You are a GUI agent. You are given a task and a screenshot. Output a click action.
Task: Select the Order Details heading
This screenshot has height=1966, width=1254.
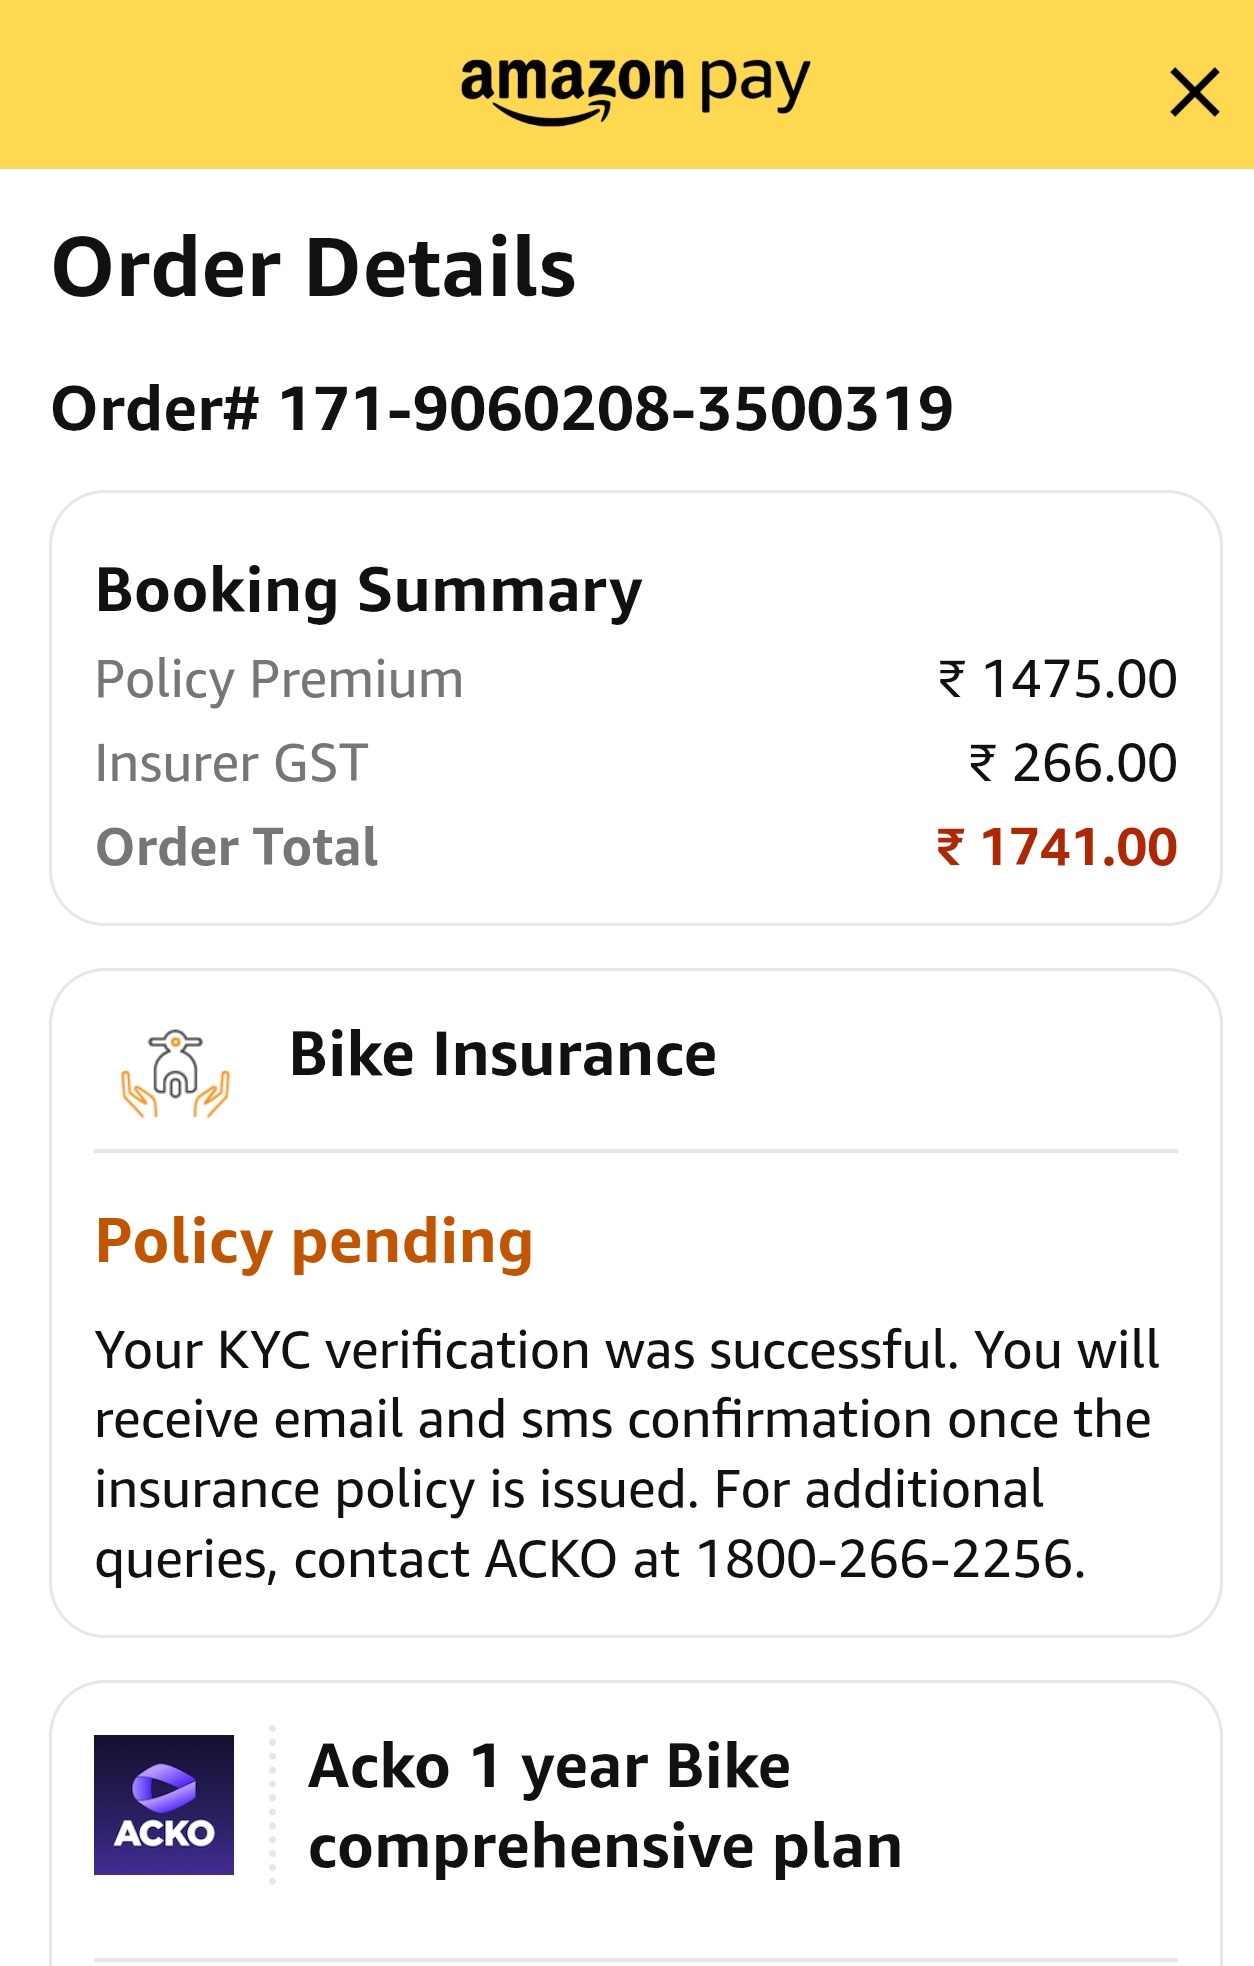(314, 268)
